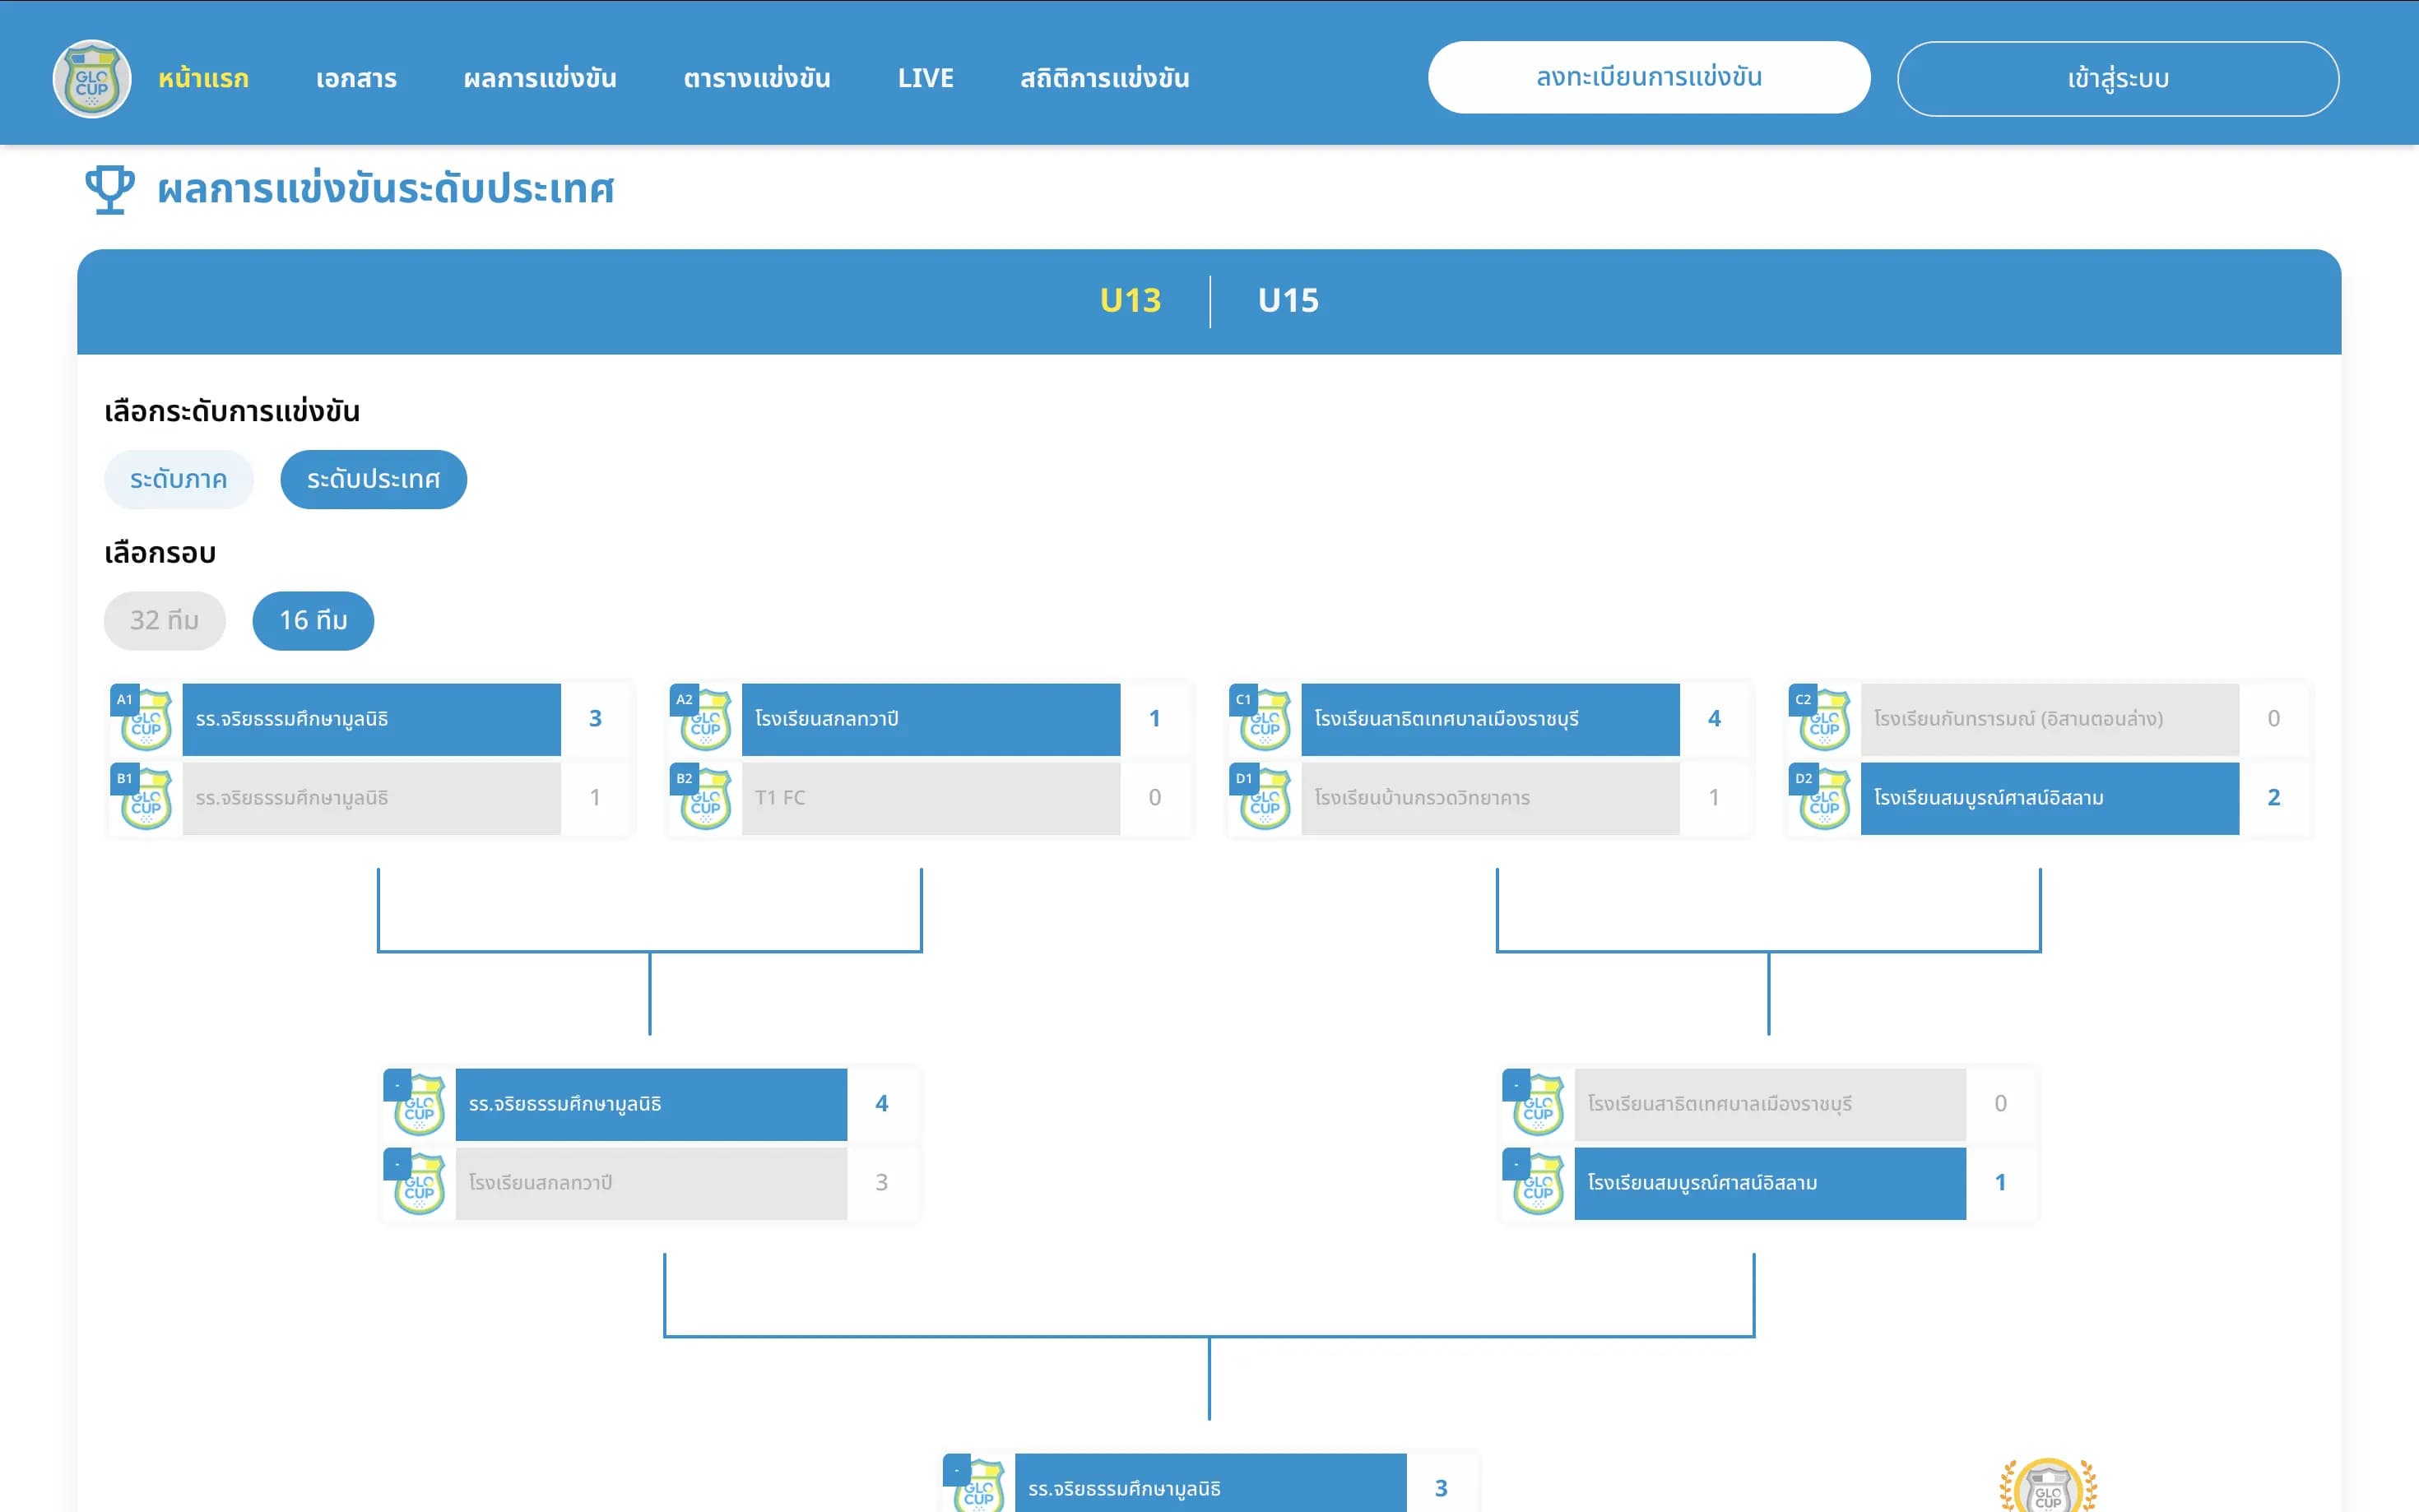Click the ลงทะเบียนการแข่งขัน button
This screenshot has height=1512, width=2419.
1648,78
